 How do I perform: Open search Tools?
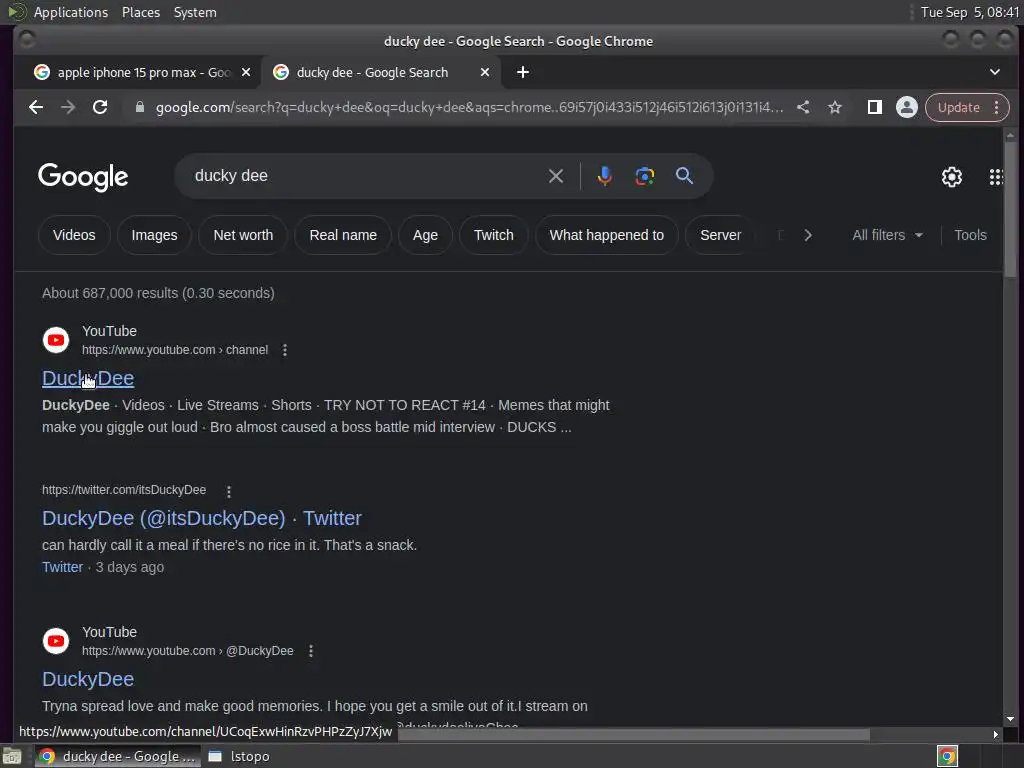click(x=970, y=235)
